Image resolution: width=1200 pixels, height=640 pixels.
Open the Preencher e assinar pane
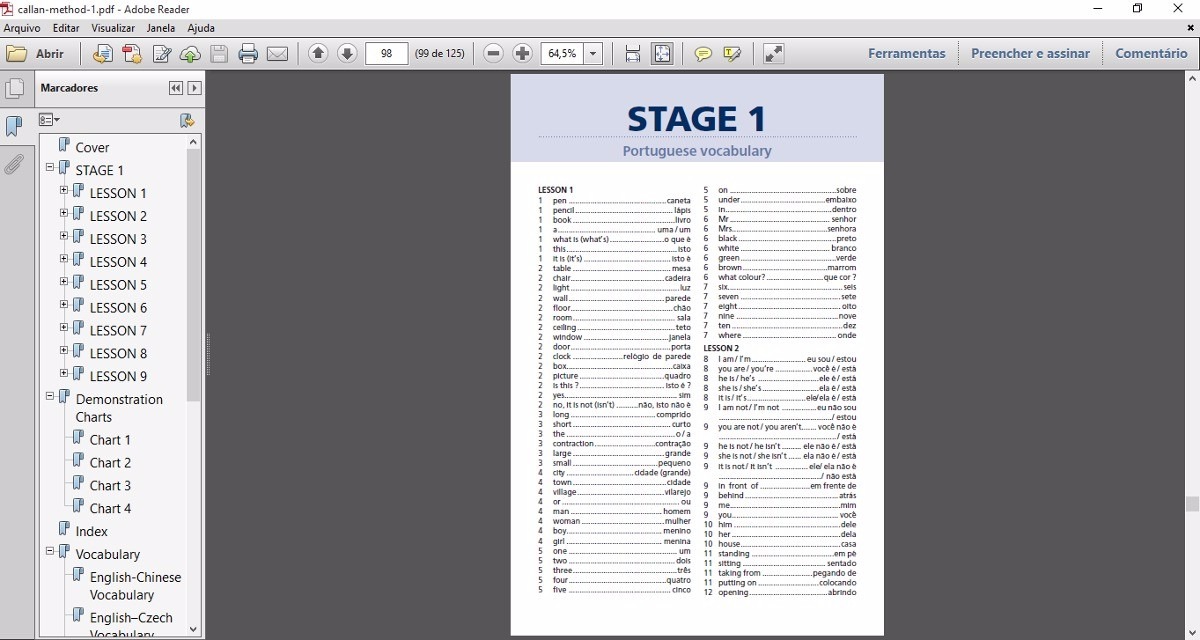(x=1030, y=54)
